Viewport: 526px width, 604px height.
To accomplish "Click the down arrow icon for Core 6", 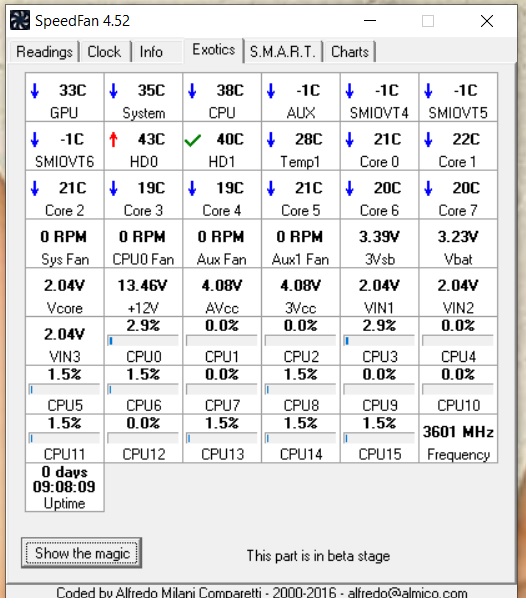I will point(350,188).
